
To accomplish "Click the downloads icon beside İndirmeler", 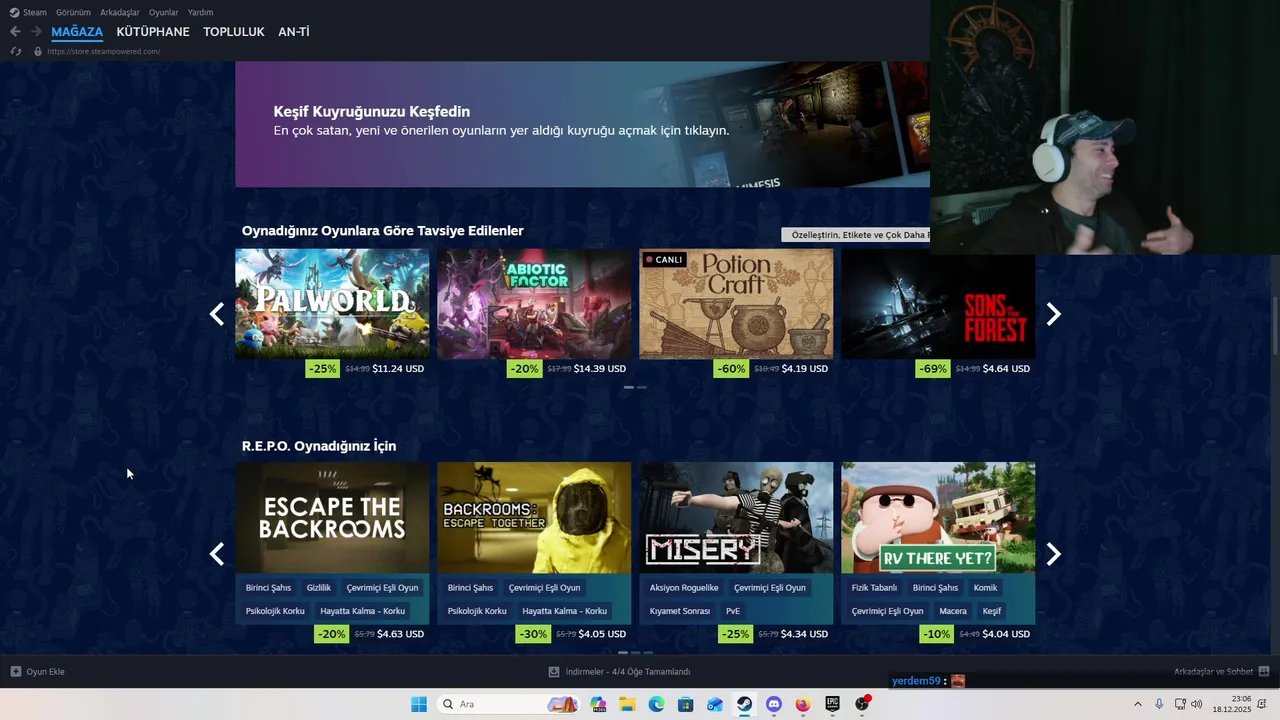I will (554, 672).
